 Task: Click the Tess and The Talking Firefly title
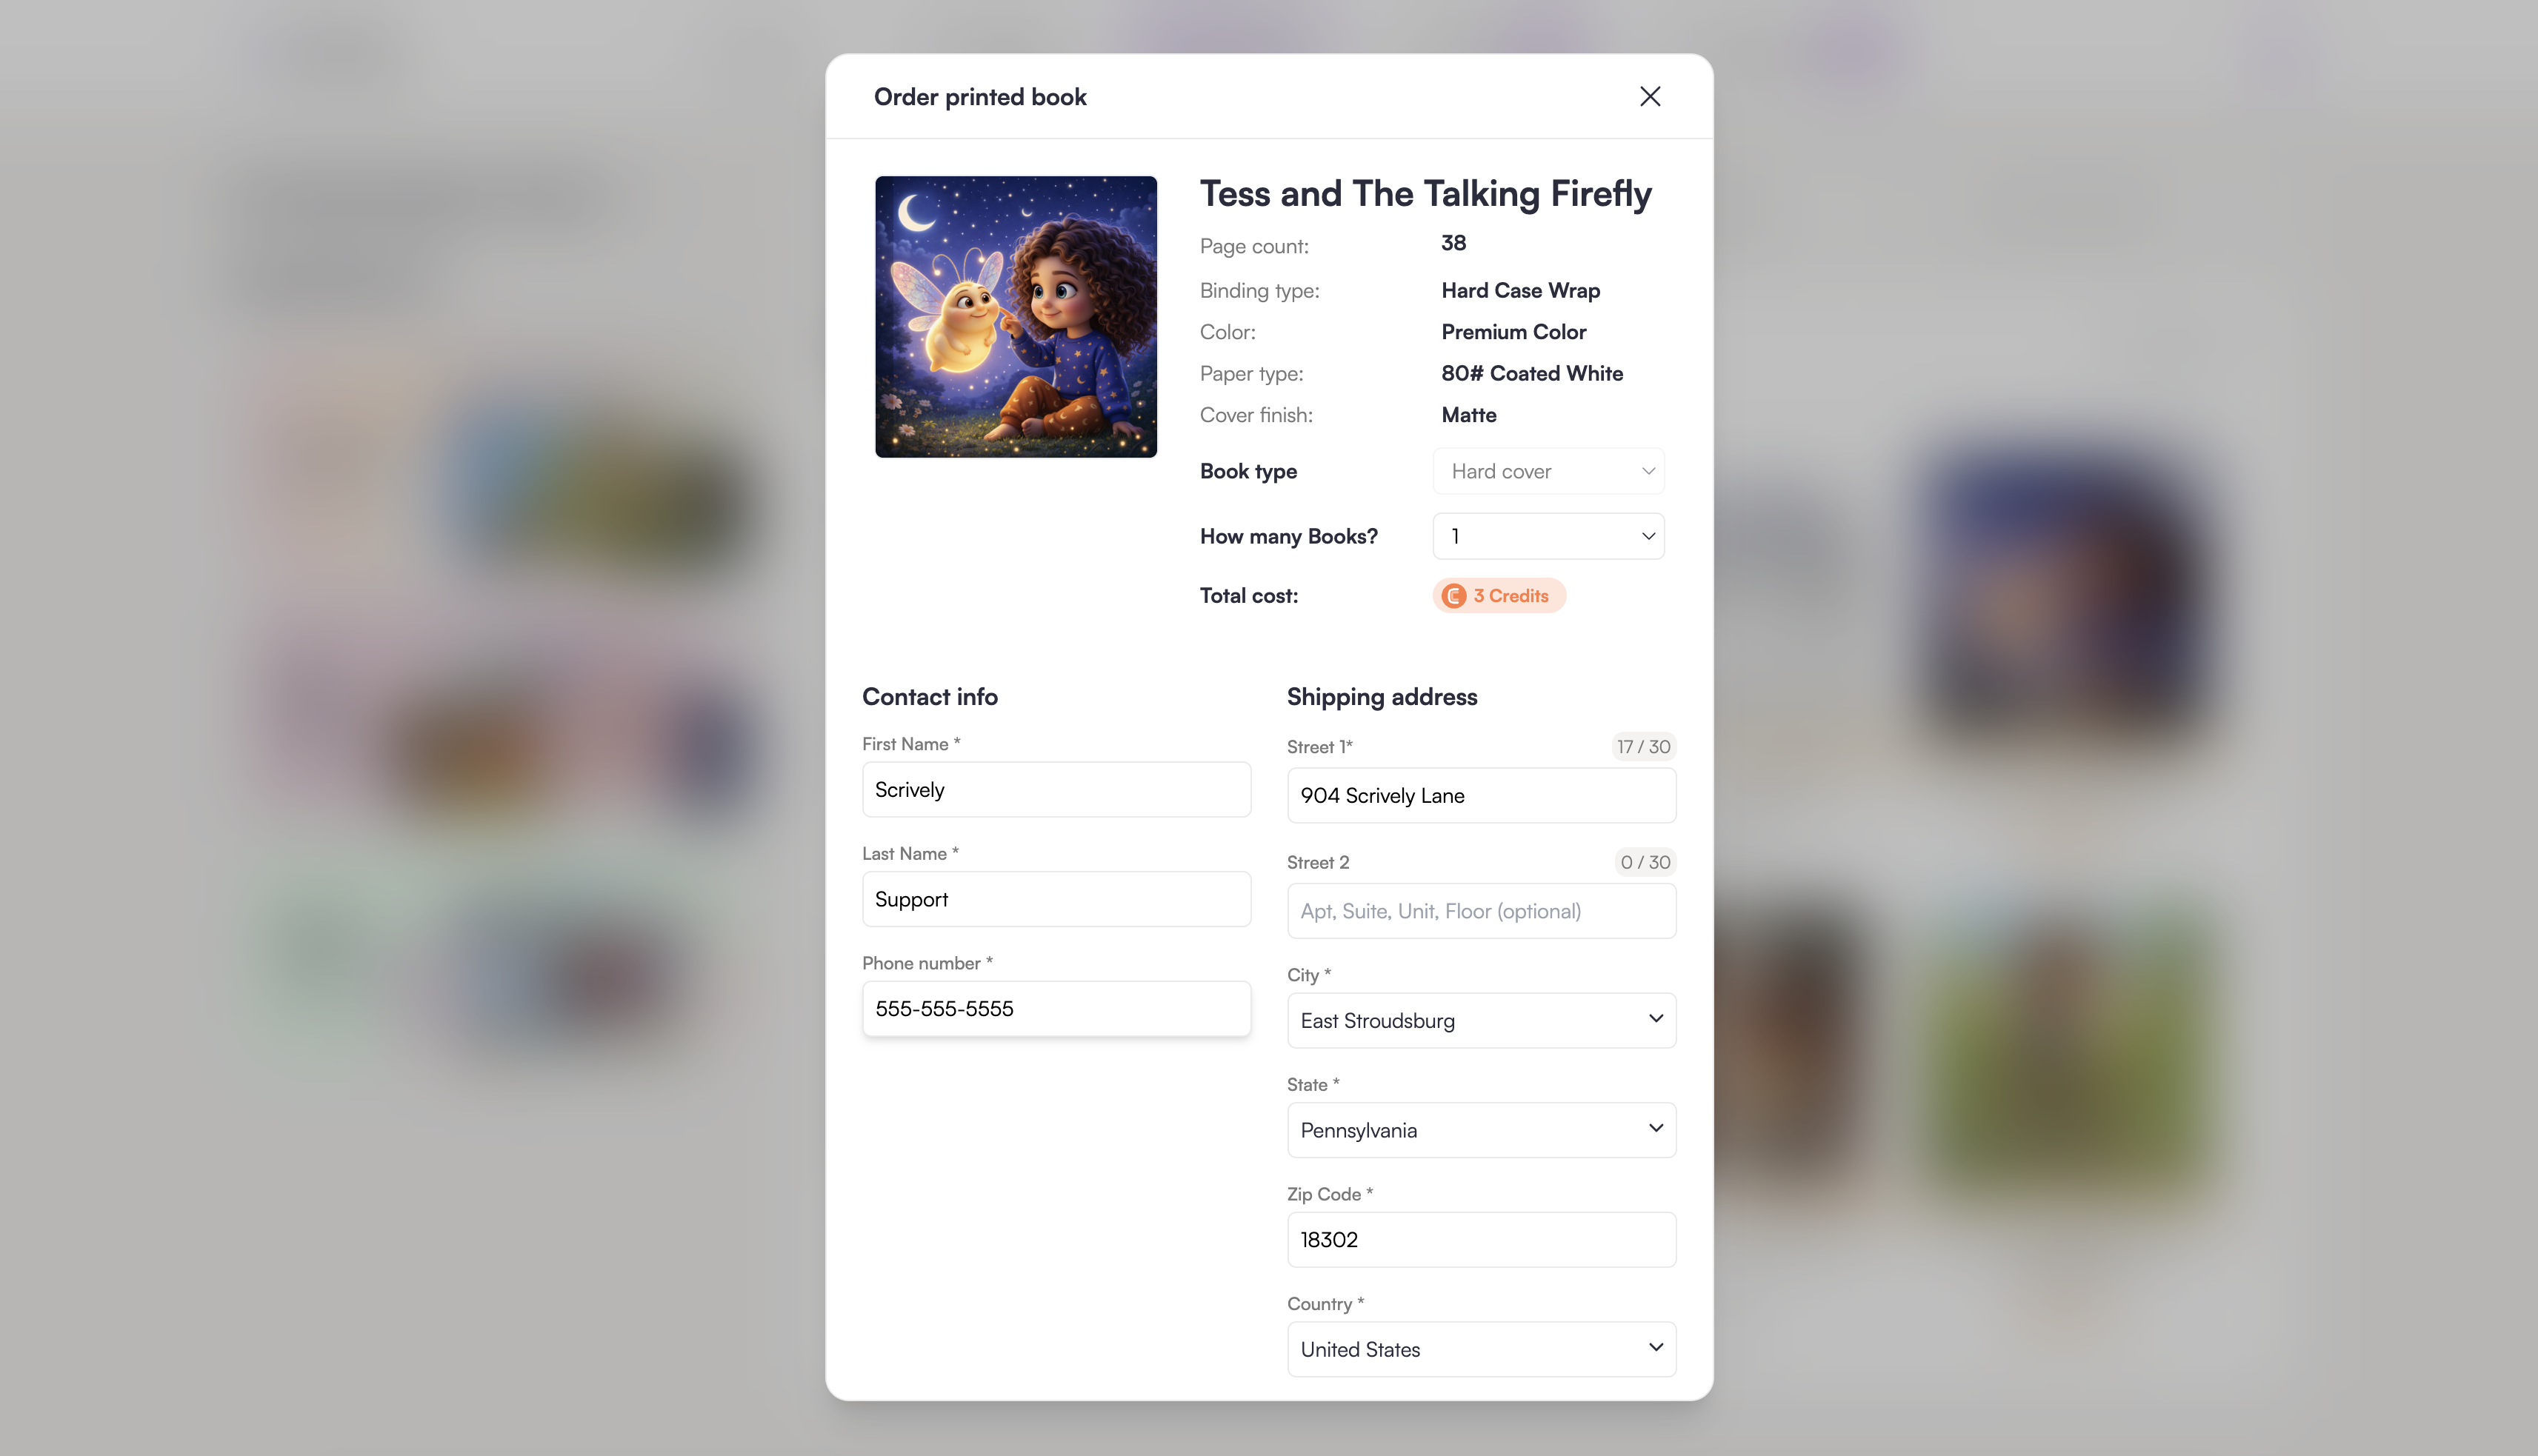pos(1425,194)
